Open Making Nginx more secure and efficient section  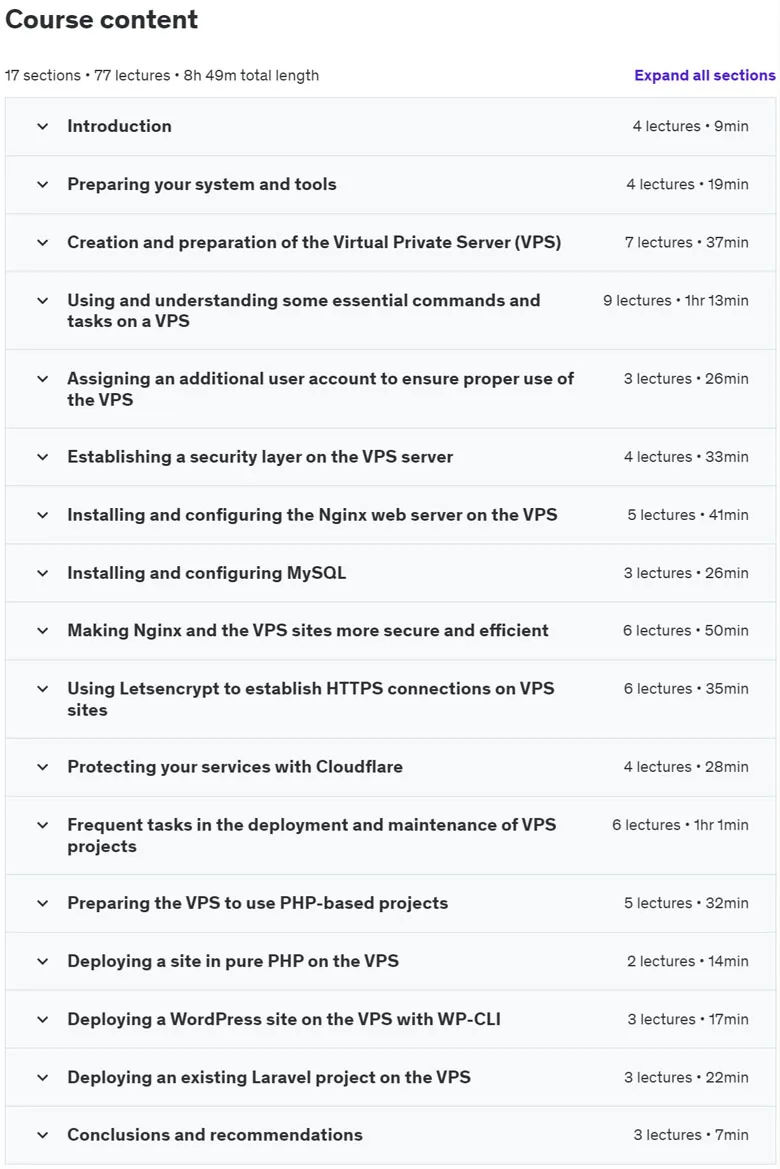[x=307, y=631]
